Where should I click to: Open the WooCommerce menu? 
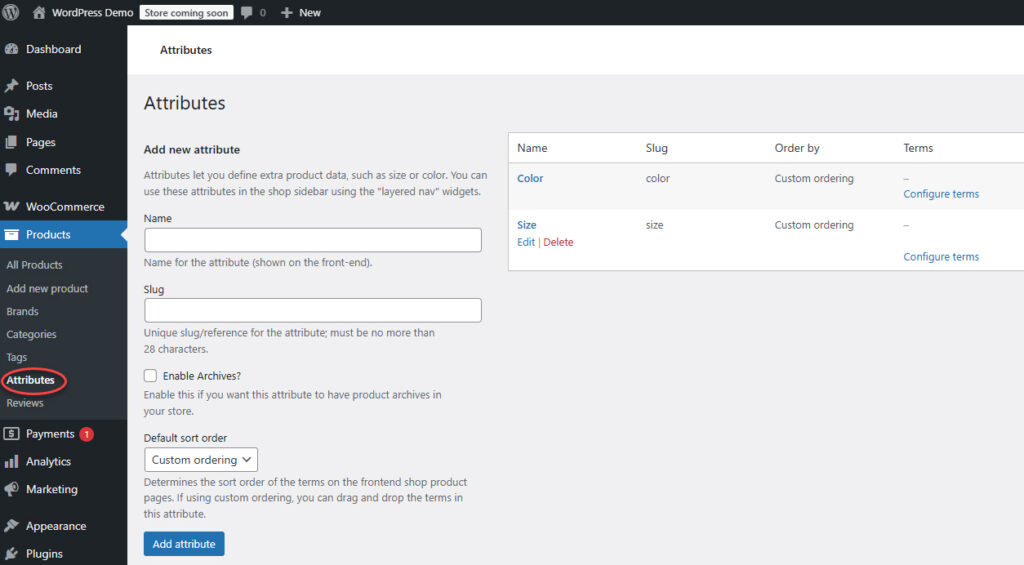(65, 206)
